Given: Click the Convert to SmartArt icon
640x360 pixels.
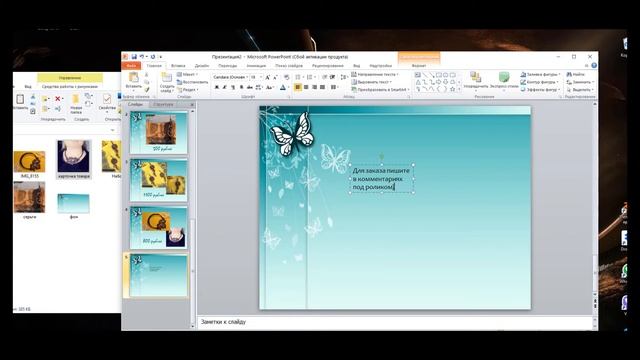Looking at the screenshot, I should pyautogui.click(x=354, y=89).
